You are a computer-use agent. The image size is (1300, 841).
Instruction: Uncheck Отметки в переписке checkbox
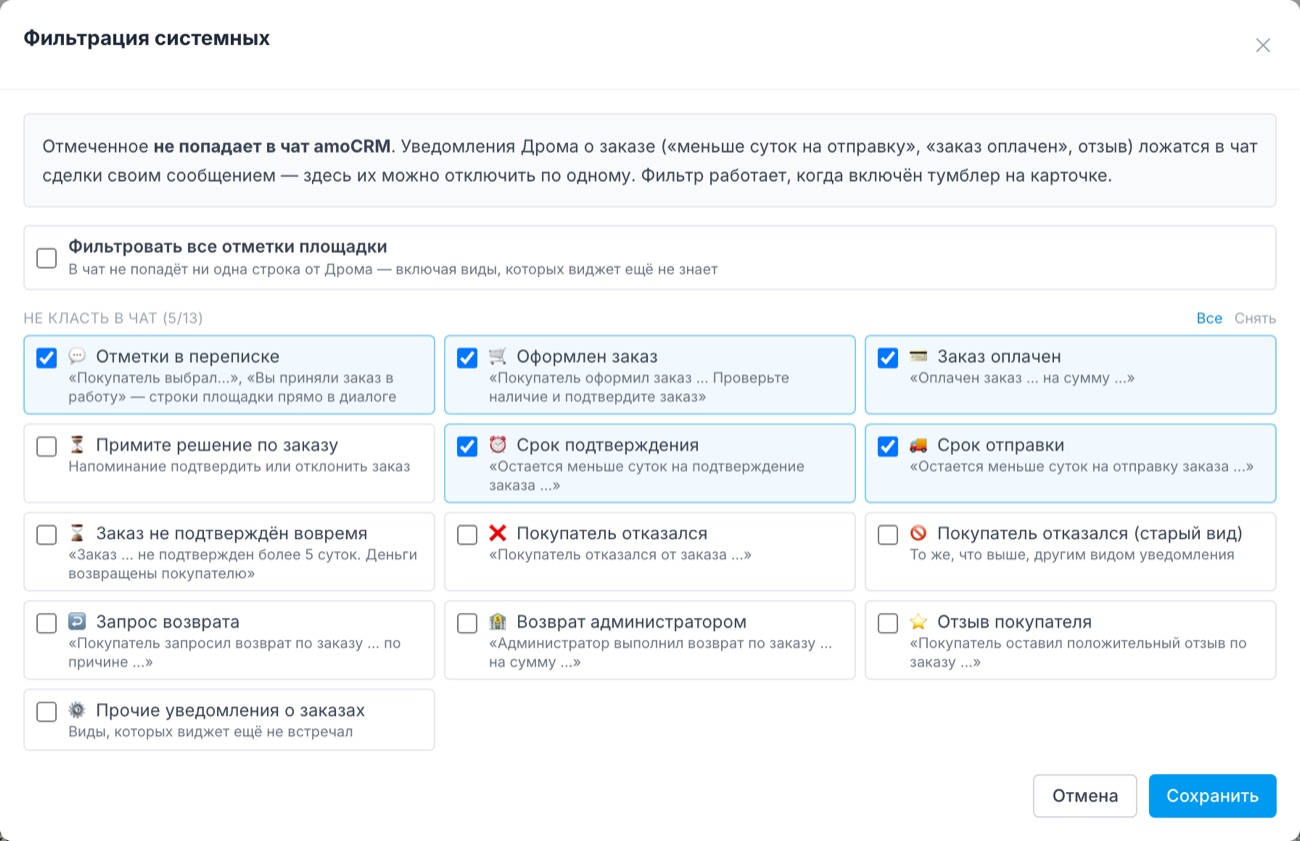pyautogui.click(x=46, y=358)
